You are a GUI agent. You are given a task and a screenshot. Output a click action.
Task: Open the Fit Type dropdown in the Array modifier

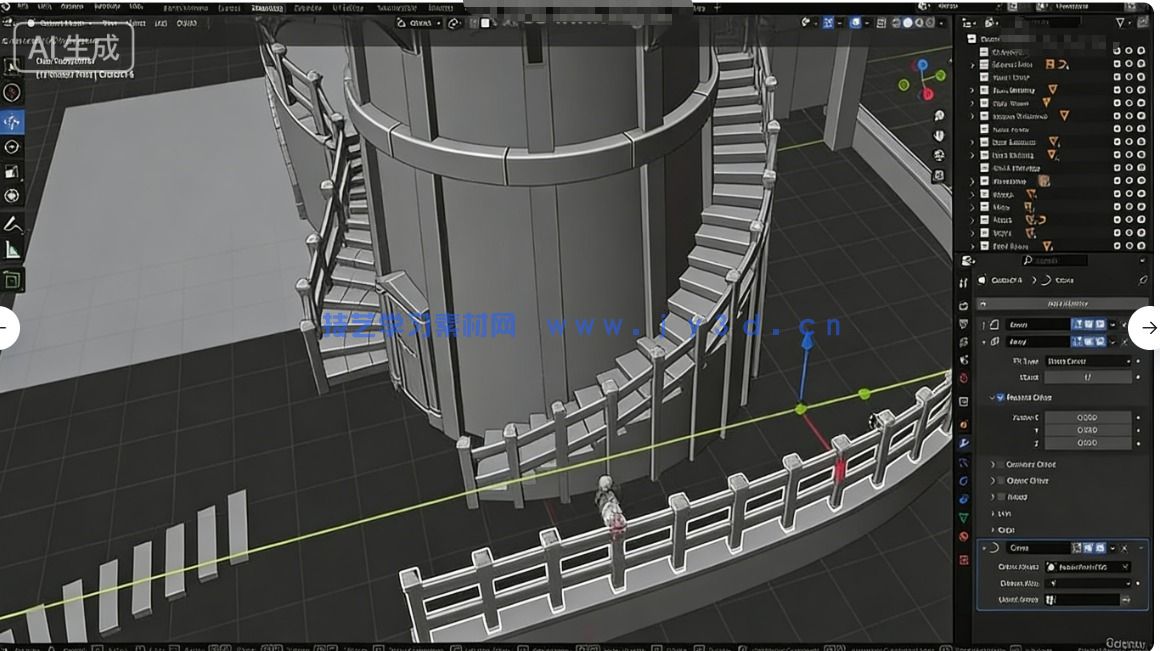pyautogui.click(x=1089, y=359)
